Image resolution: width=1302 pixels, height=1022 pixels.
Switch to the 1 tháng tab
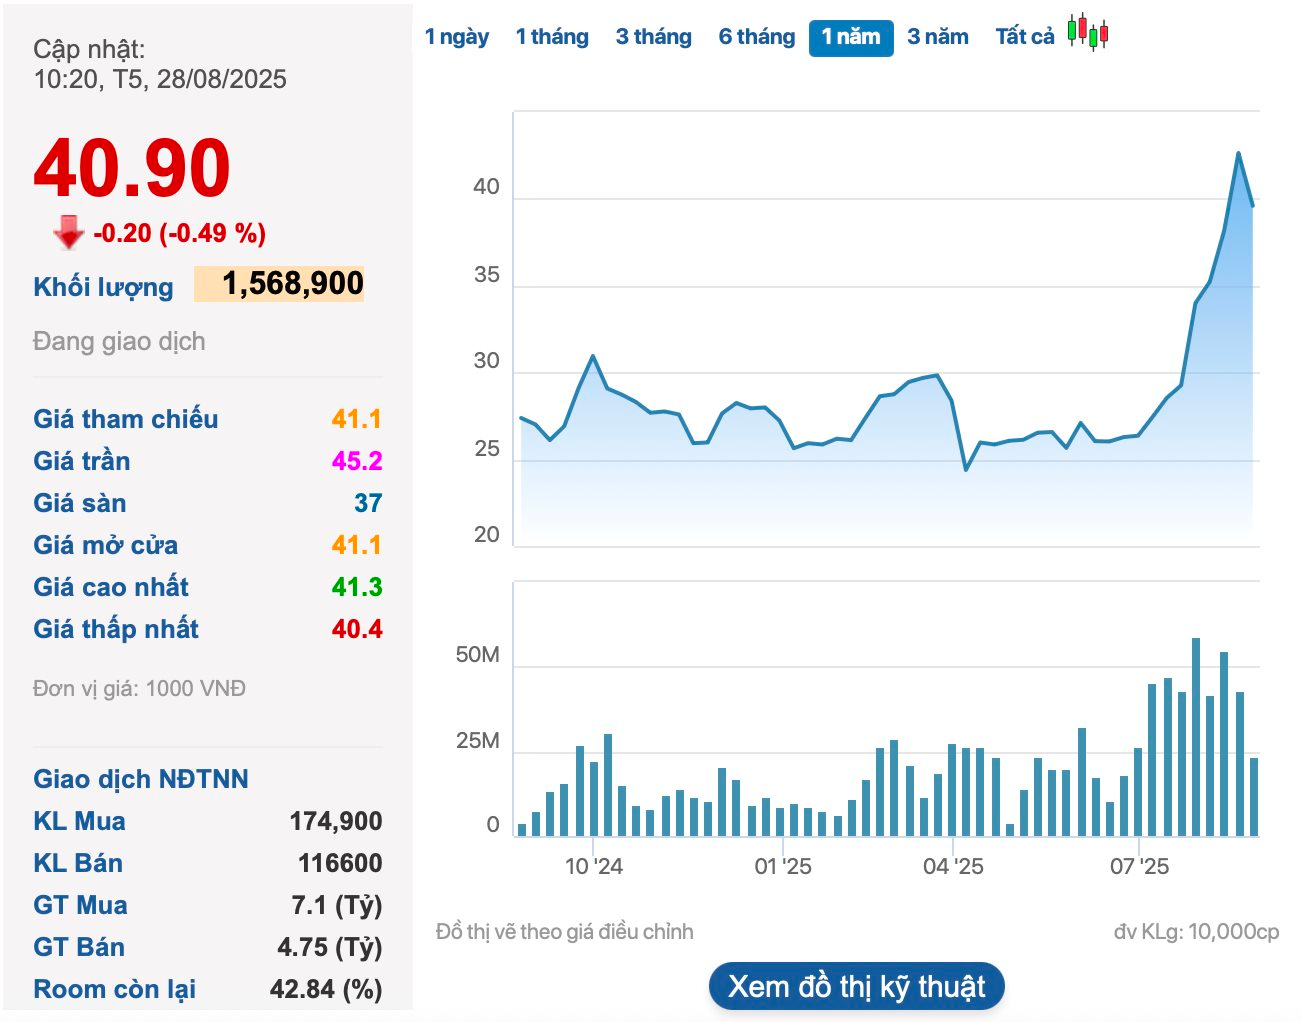(552, 37)
